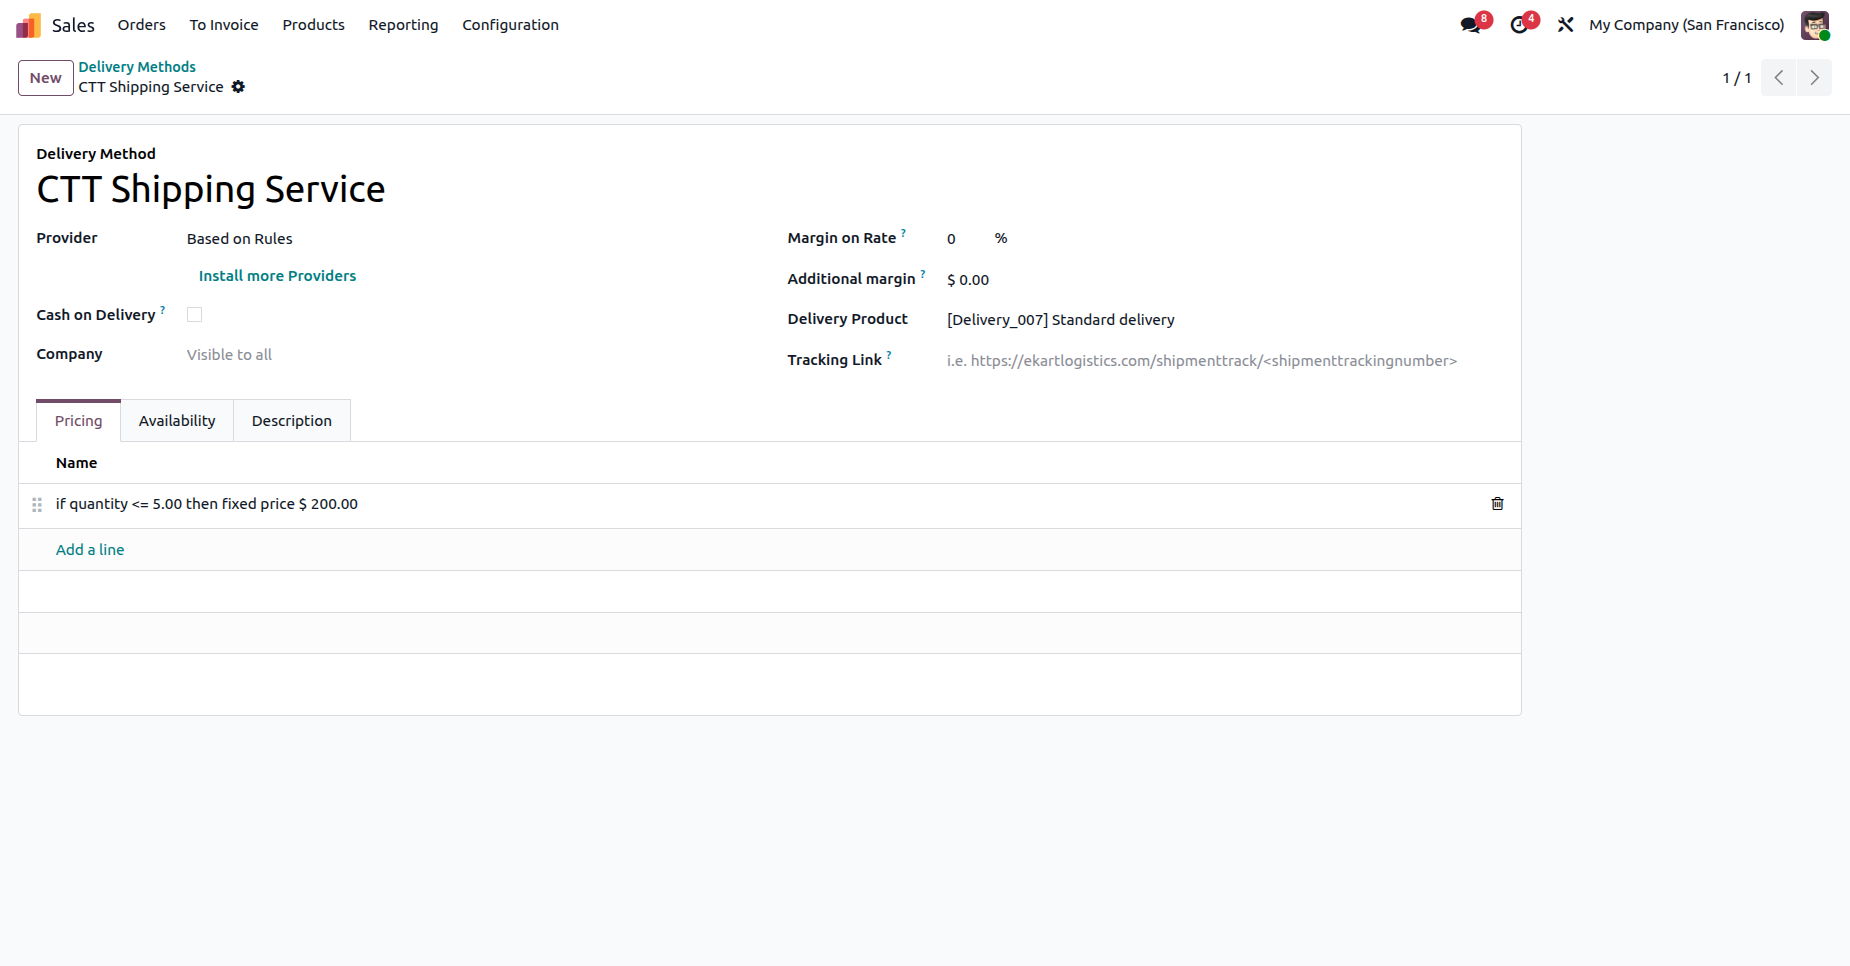
Task: Go to previous record arrow
Action: point(1779,78)
